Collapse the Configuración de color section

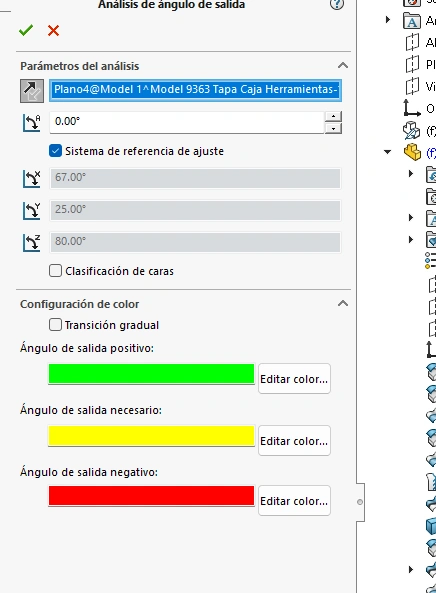pyautogui.click(x=343, y=303)
